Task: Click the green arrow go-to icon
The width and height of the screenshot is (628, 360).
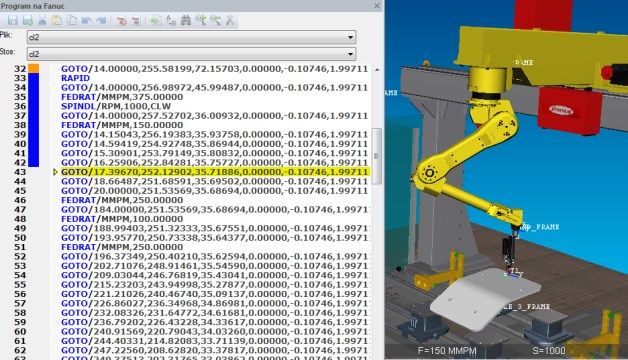Action: (156, 20)
